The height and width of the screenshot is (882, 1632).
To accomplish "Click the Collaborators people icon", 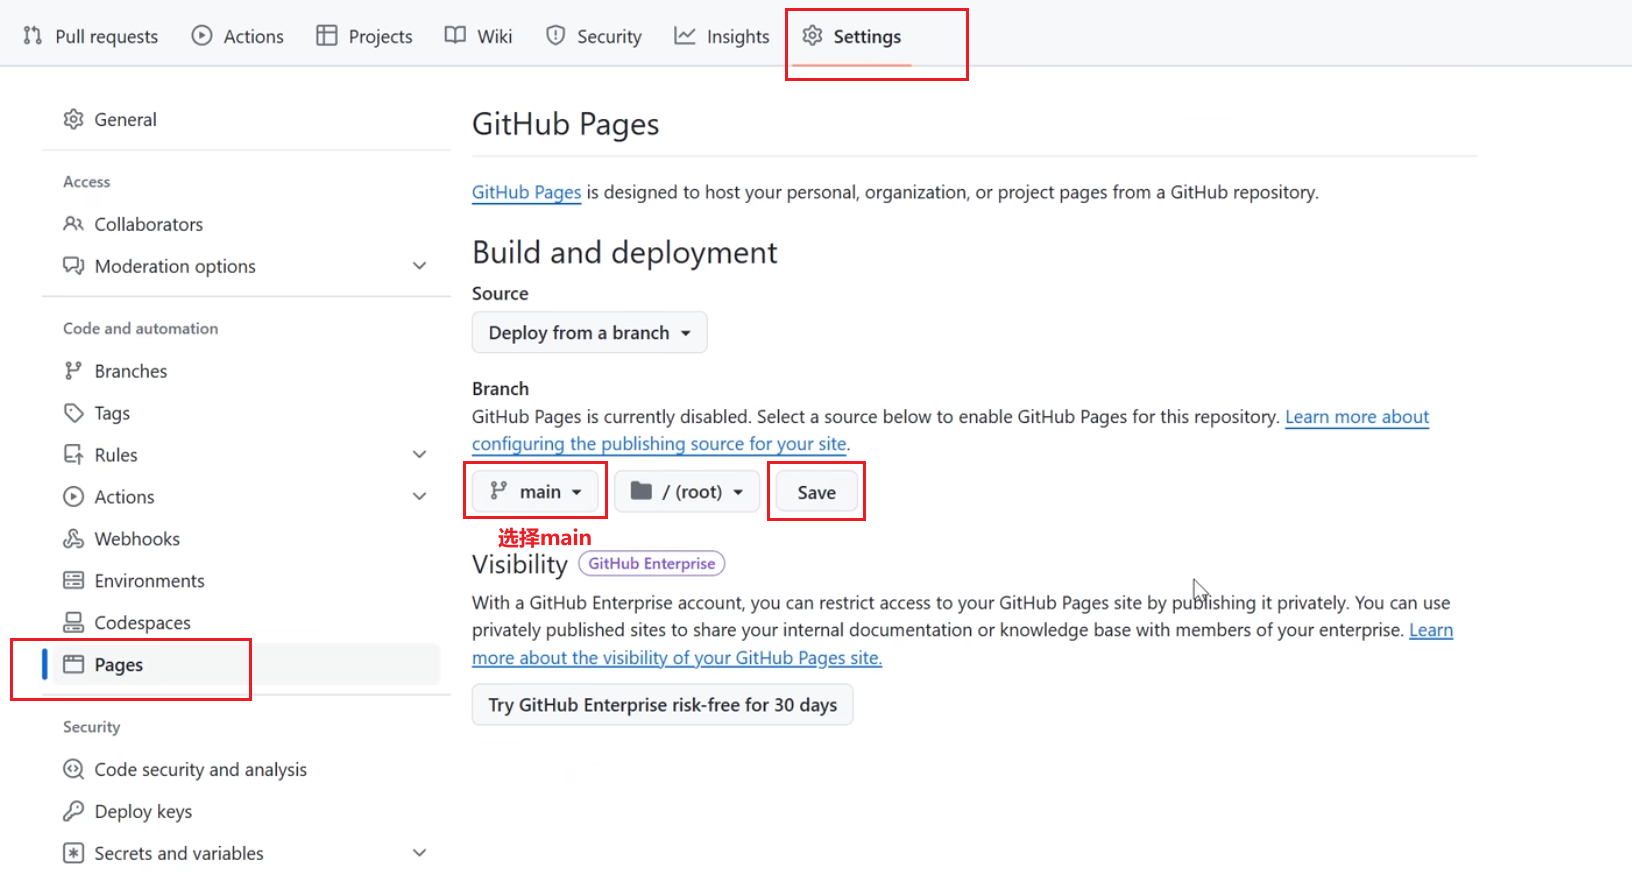I will click(73, 224).
